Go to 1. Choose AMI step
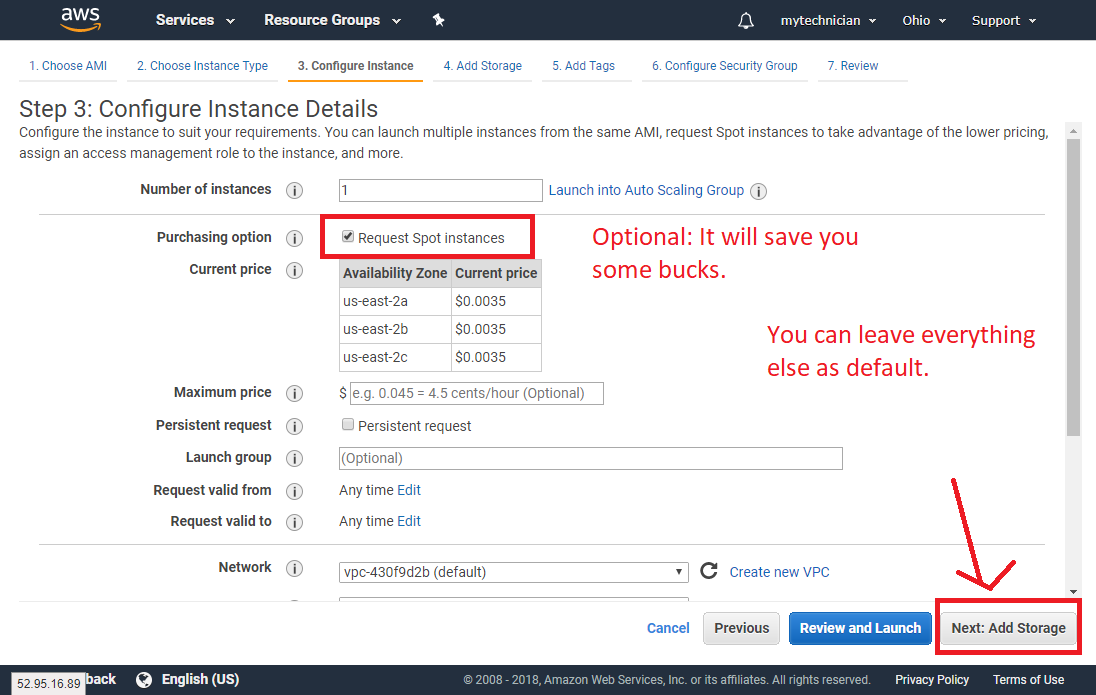The height and width of the screenshot is (695, 1096). pos(68,66)
